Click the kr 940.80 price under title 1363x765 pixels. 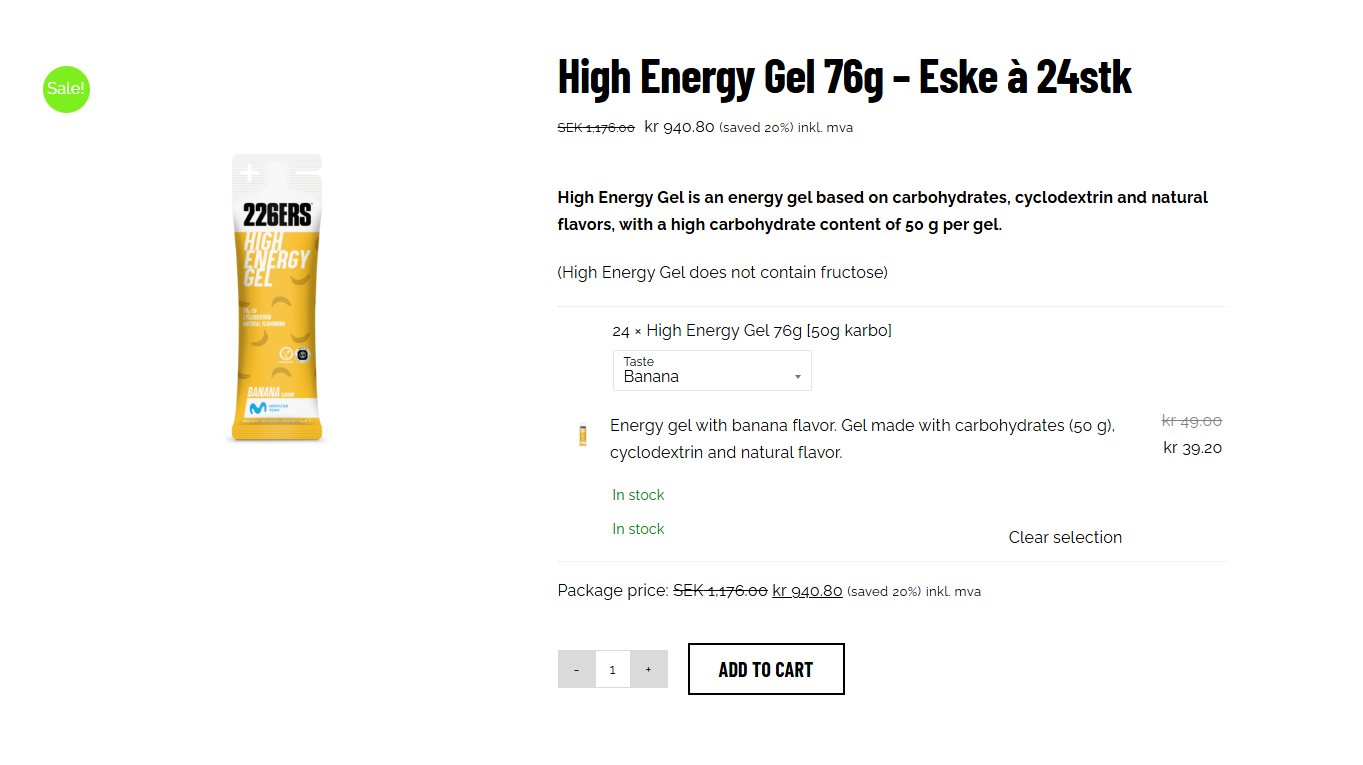click(679, 127)
